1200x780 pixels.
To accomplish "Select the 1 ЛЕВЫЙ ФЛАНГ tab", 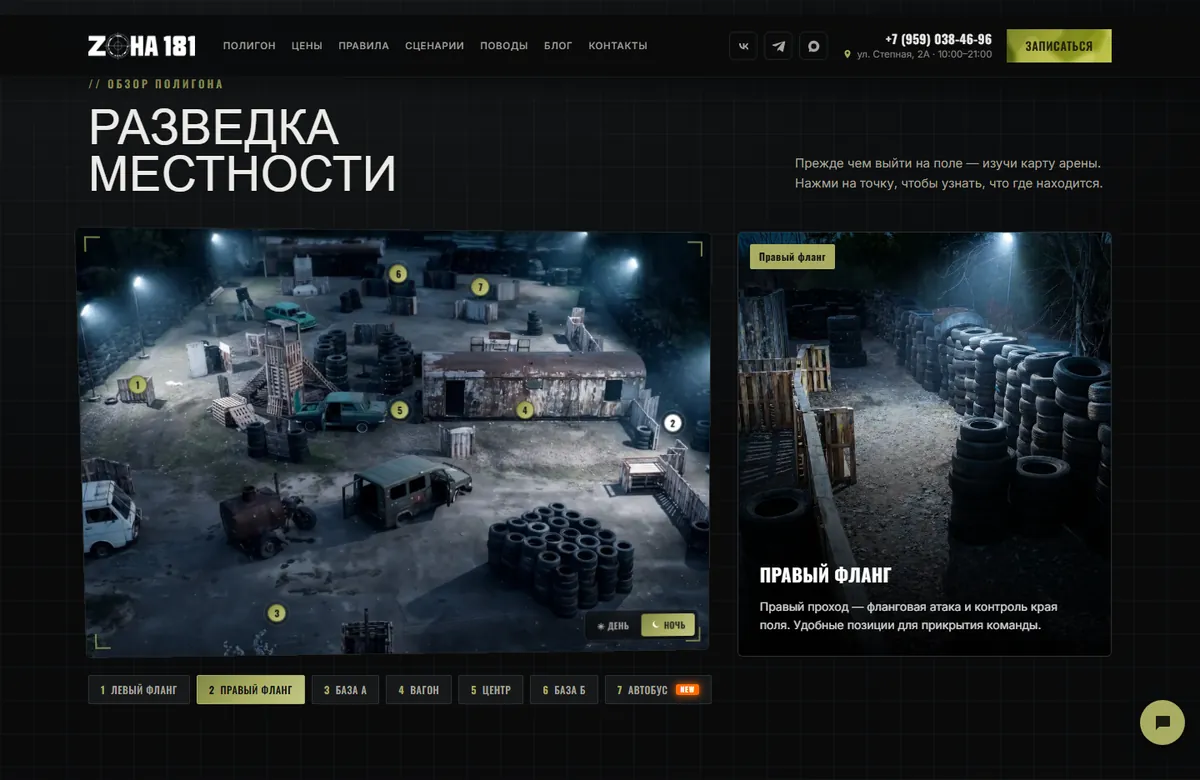I will pyautogui.click(x=139, y=690).
